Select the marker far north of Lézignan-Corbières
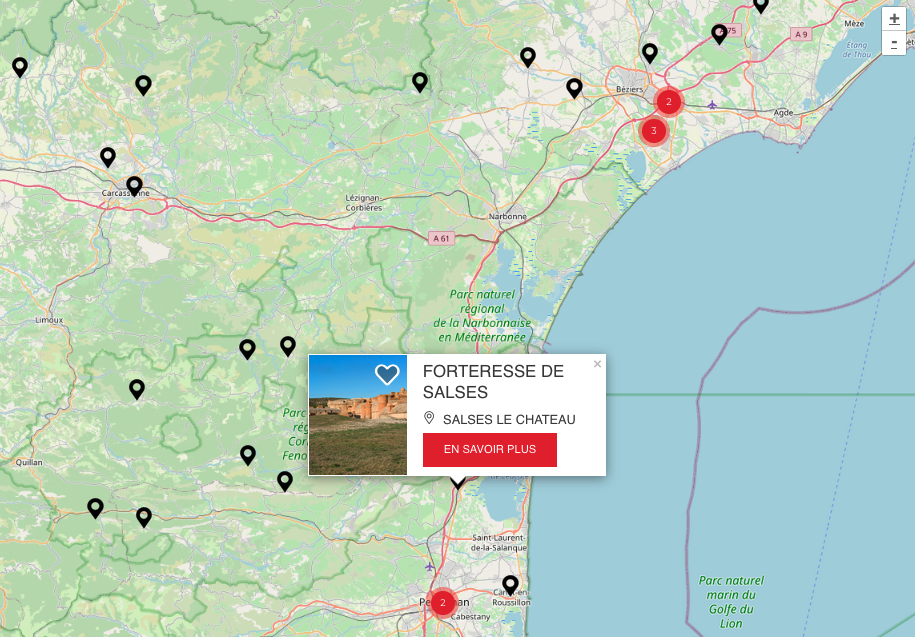 pos(420,82)
